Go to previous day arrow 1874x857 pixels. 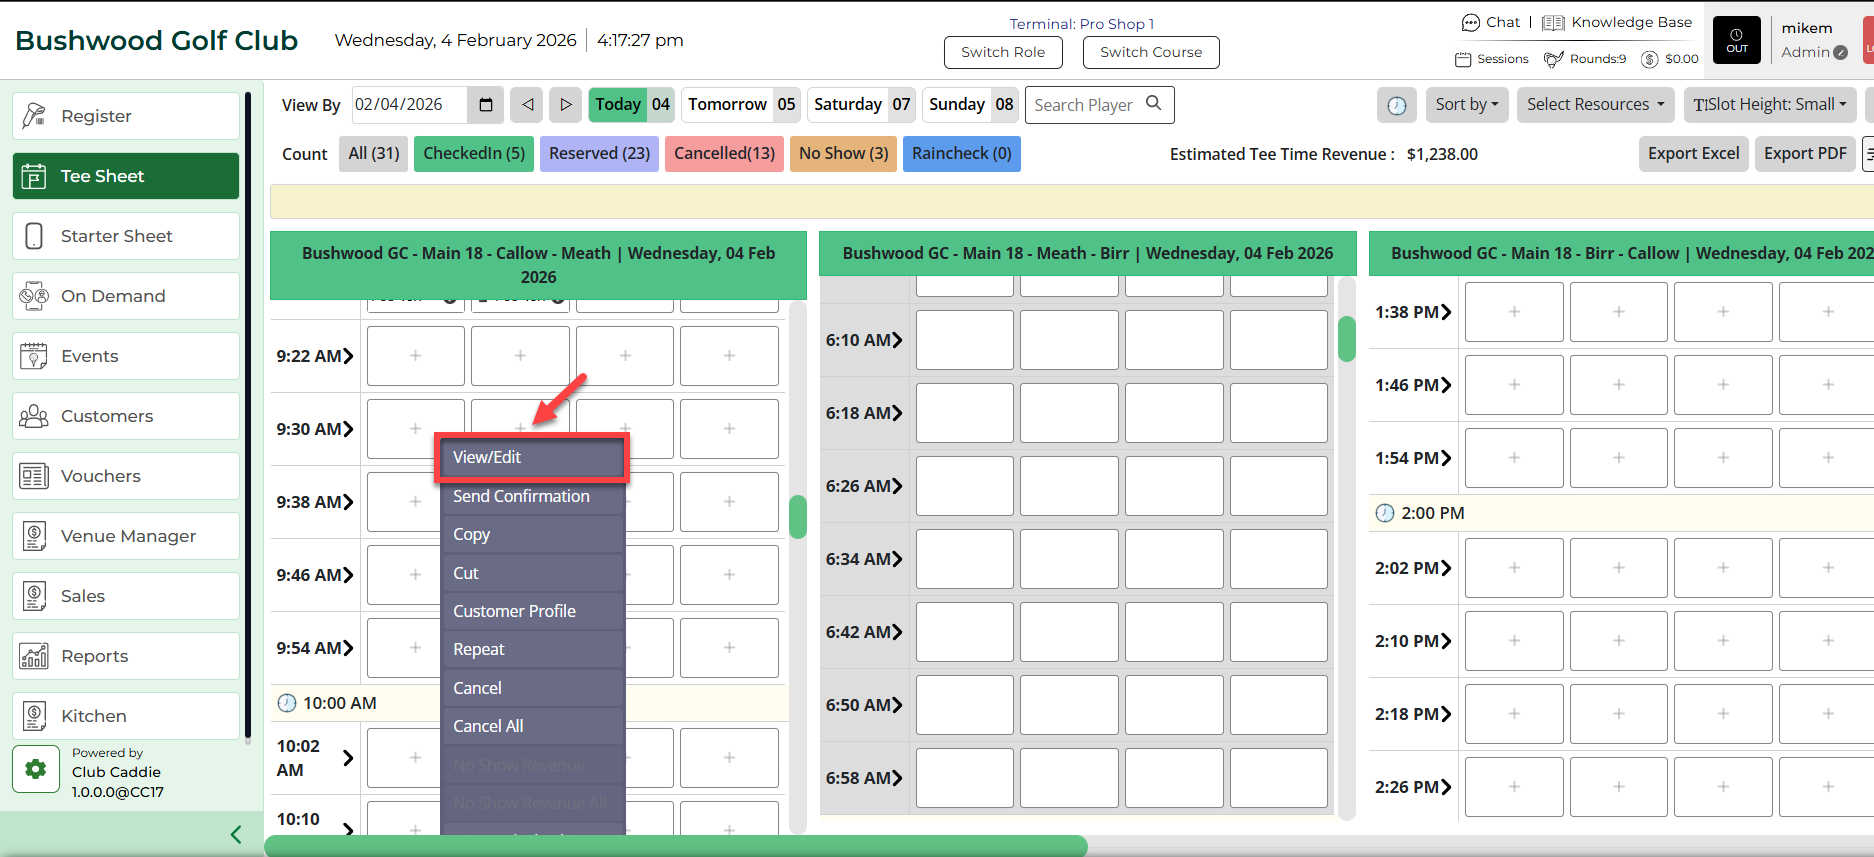(527, 105)
